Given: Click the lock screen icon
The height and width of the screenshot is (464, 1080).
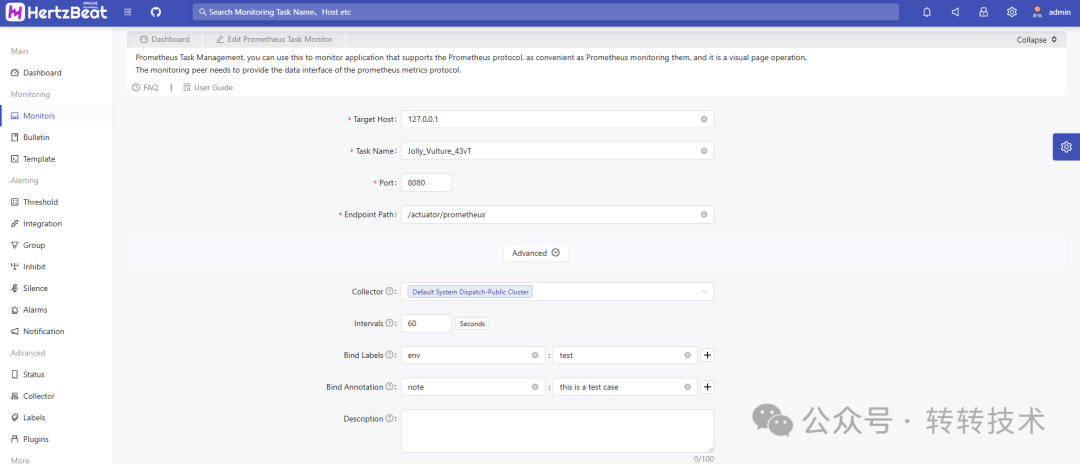Looking at the screenshot, I should click(x=984, y=12).
